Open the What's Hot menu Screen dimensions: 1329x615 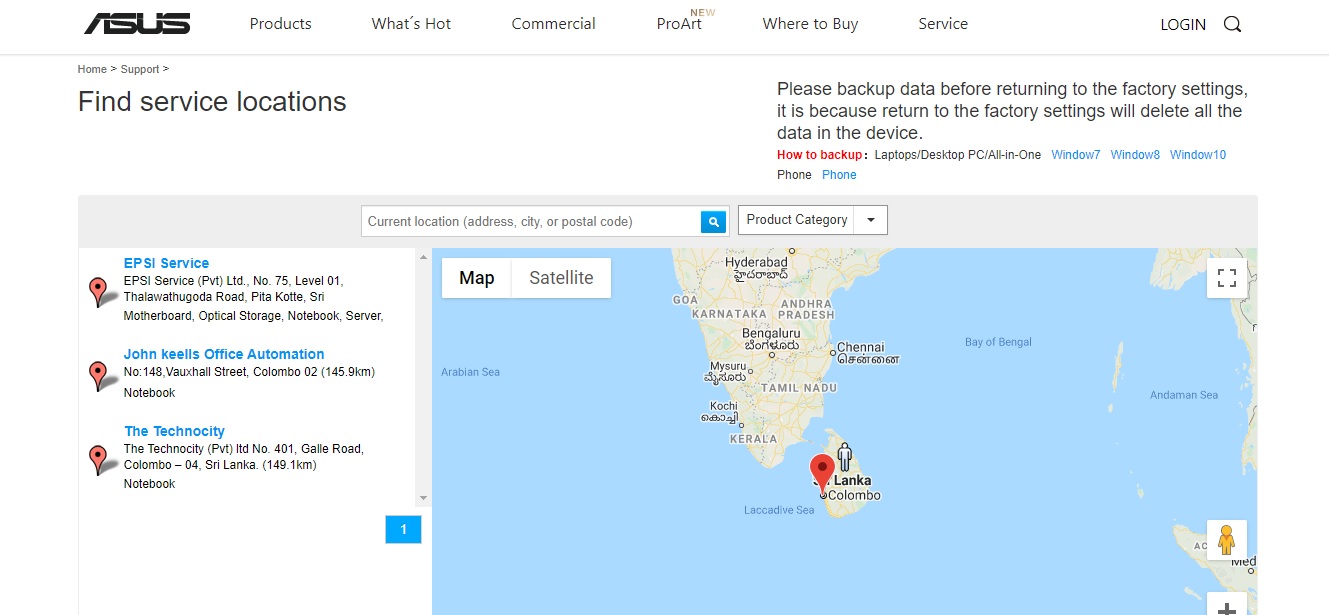pyautogui.click(x=411, y=24)
